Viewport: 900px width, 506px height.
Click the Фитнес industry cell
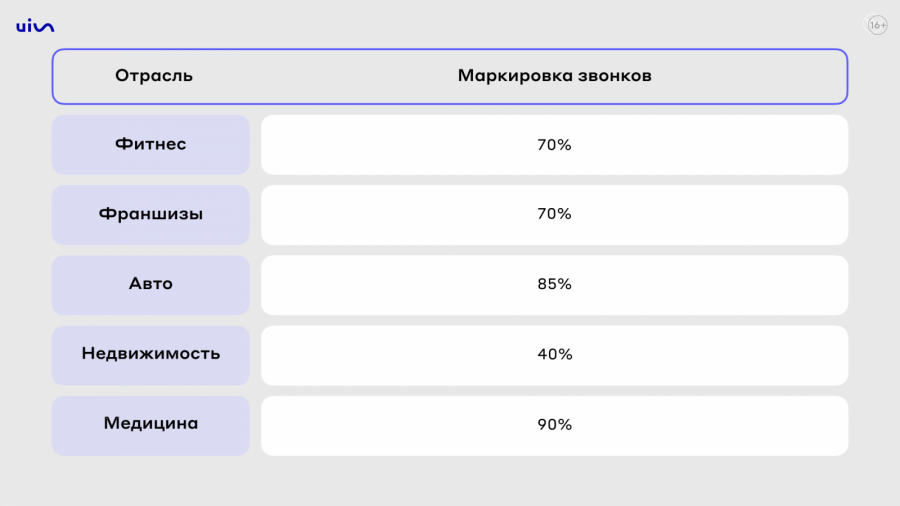tap(151, 145)
